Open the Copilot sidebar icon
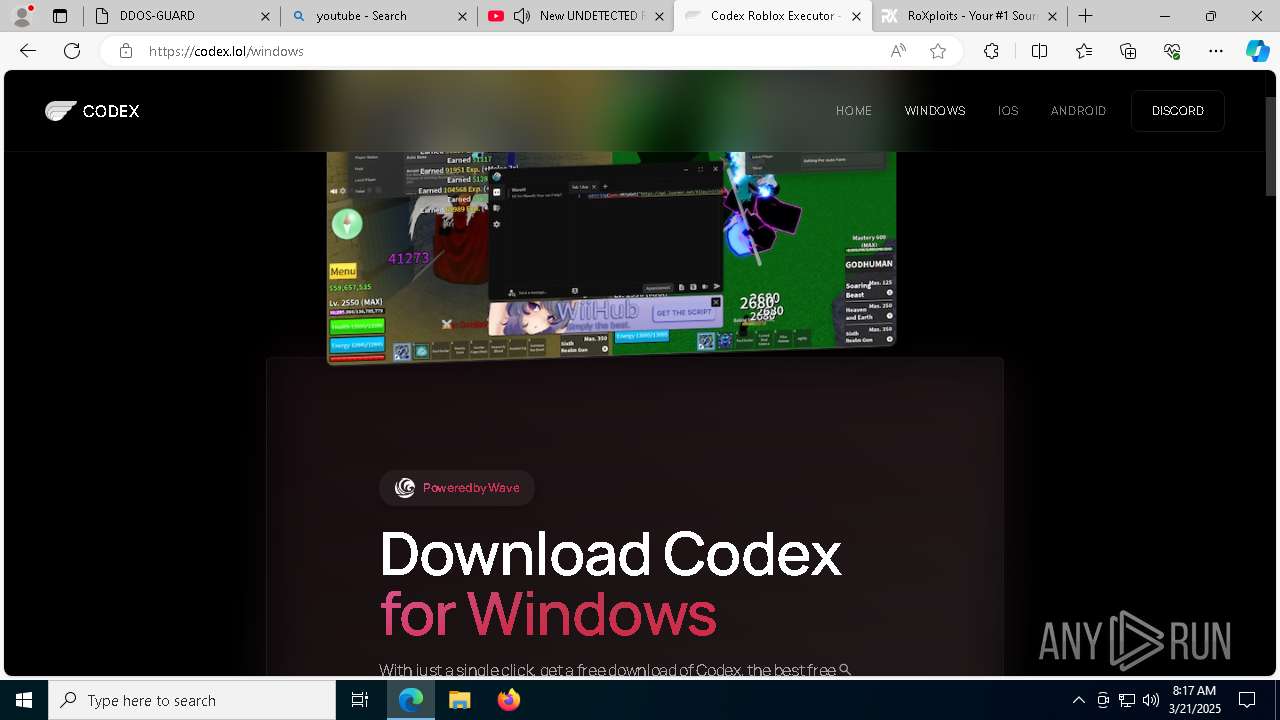 1257,51
